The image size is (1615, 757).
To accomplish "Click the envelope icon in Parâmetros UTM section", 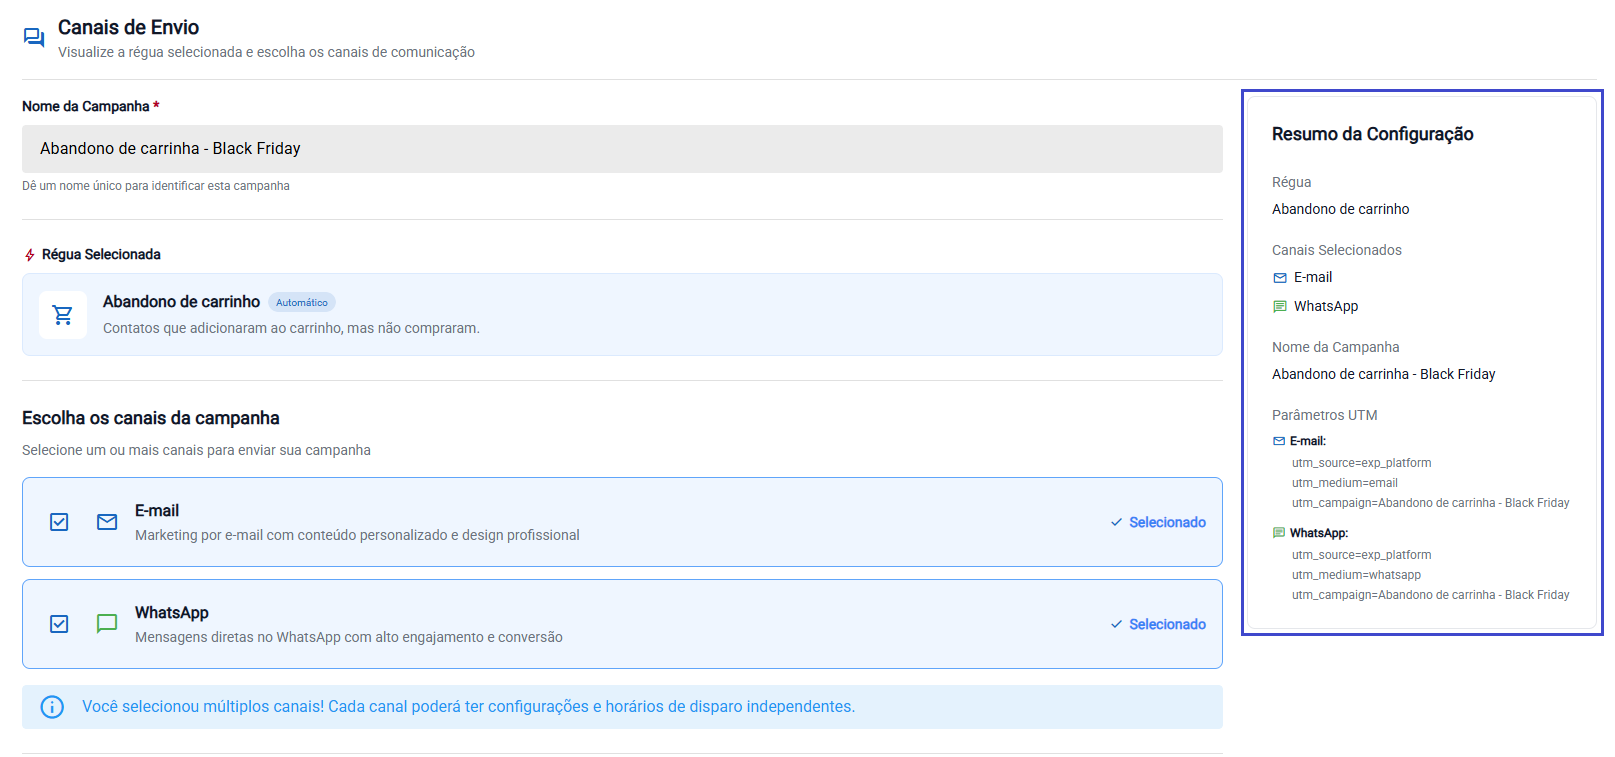I will point(1279,441).
